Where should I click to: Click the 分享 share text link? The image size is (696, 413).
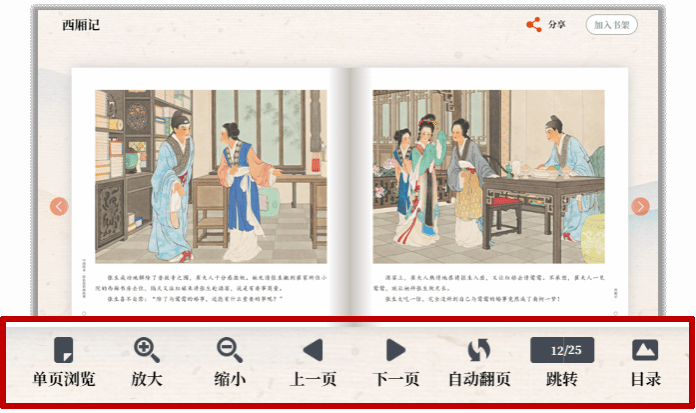pyautogui.click(x=557, y=25)
